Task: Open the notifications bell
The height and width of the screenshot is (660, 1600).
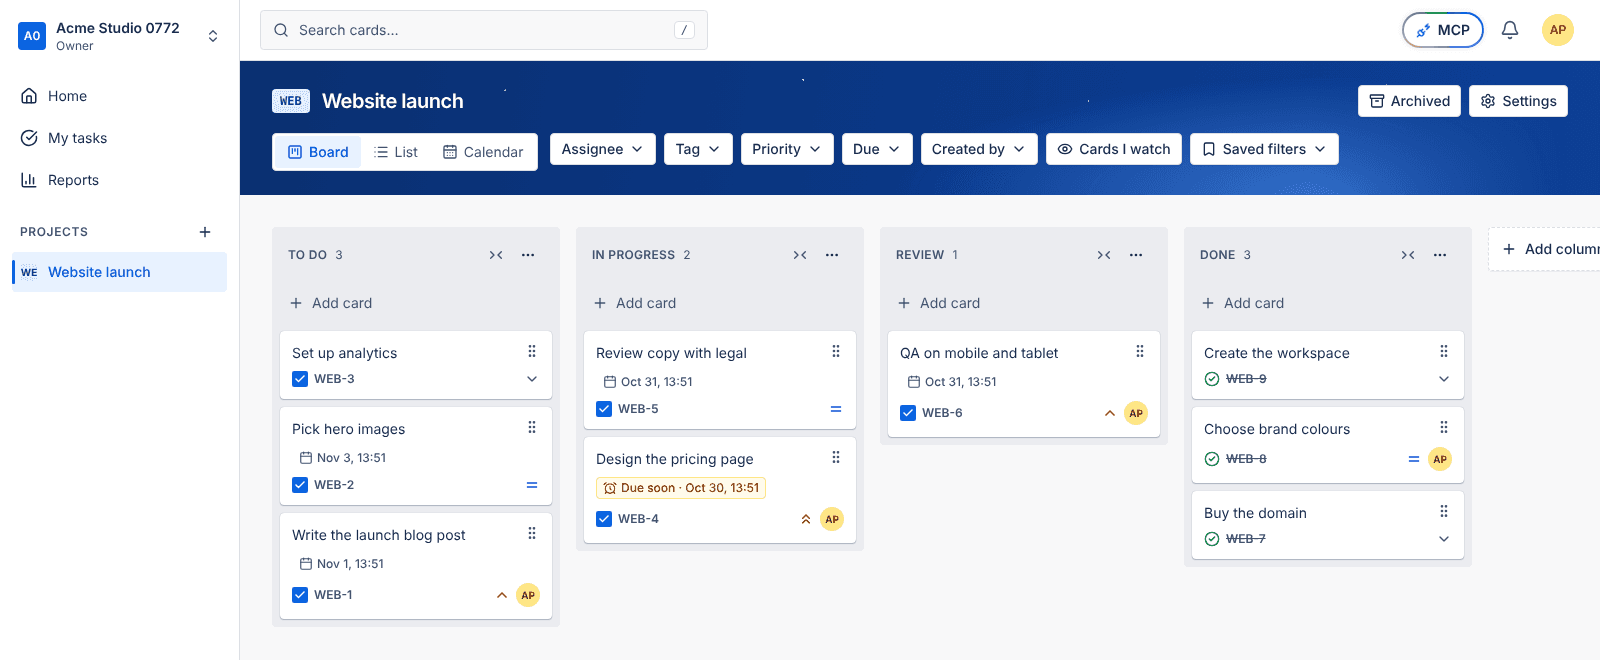Action: tap(1510, 30)
